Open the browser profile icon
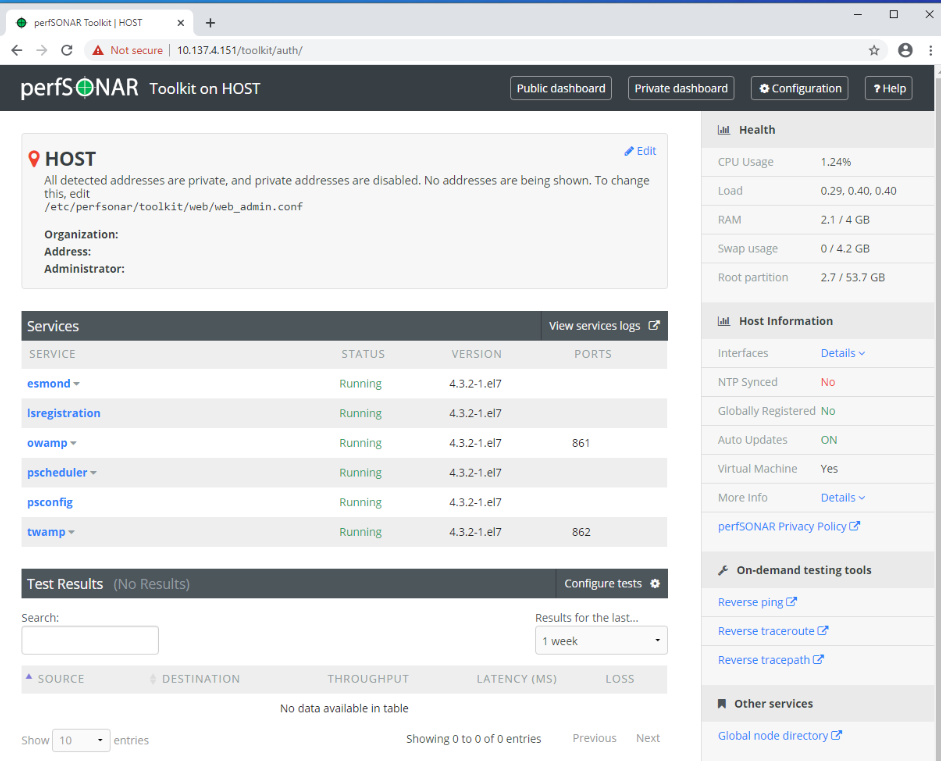 905,50
